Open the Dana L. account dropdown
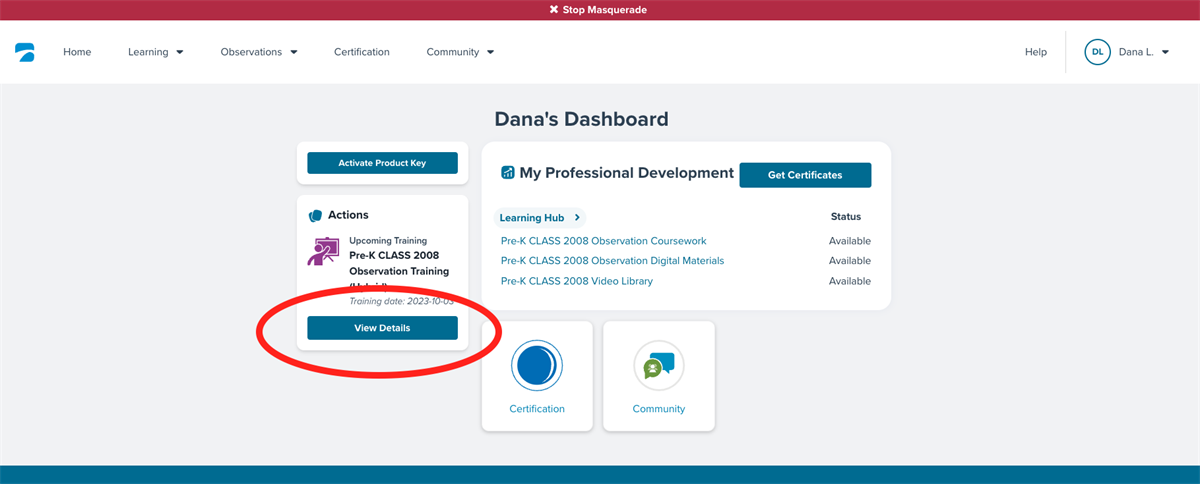This screenshot has width=1200, height=484. 1144,52
